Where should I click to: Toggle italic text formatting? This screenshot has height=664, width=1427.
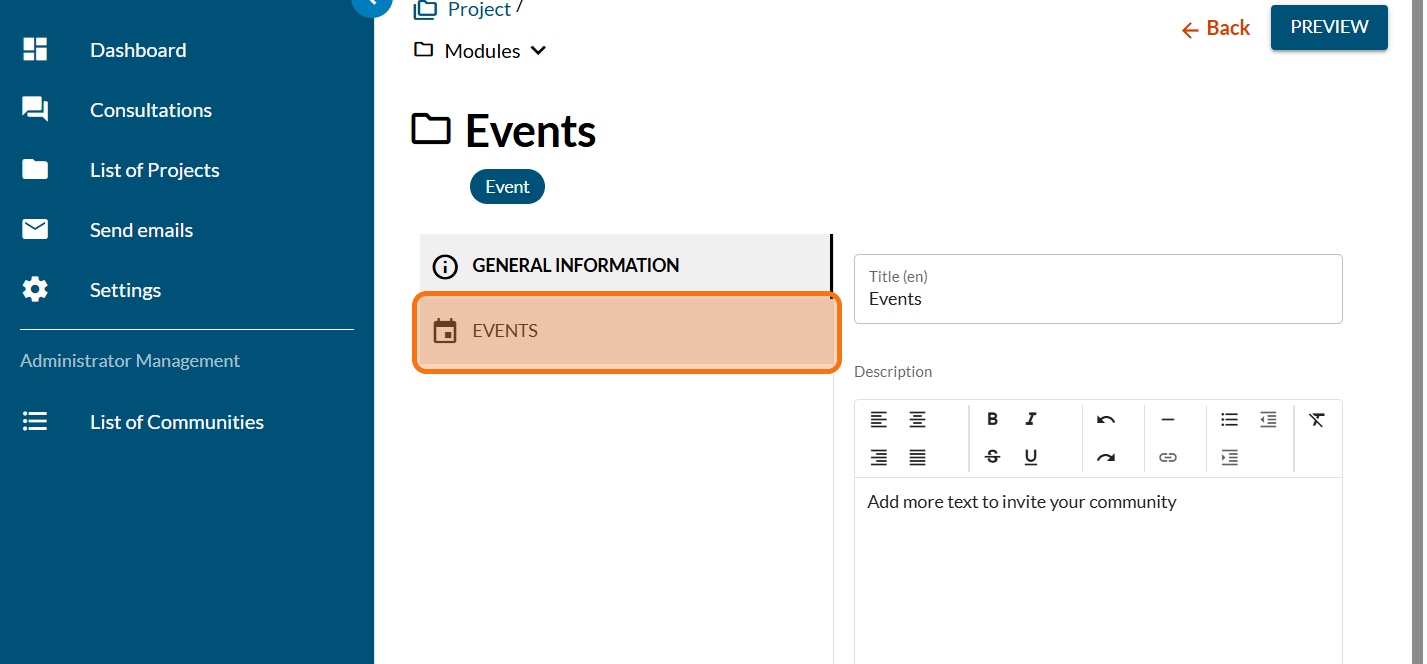[x=1031, y=420]
